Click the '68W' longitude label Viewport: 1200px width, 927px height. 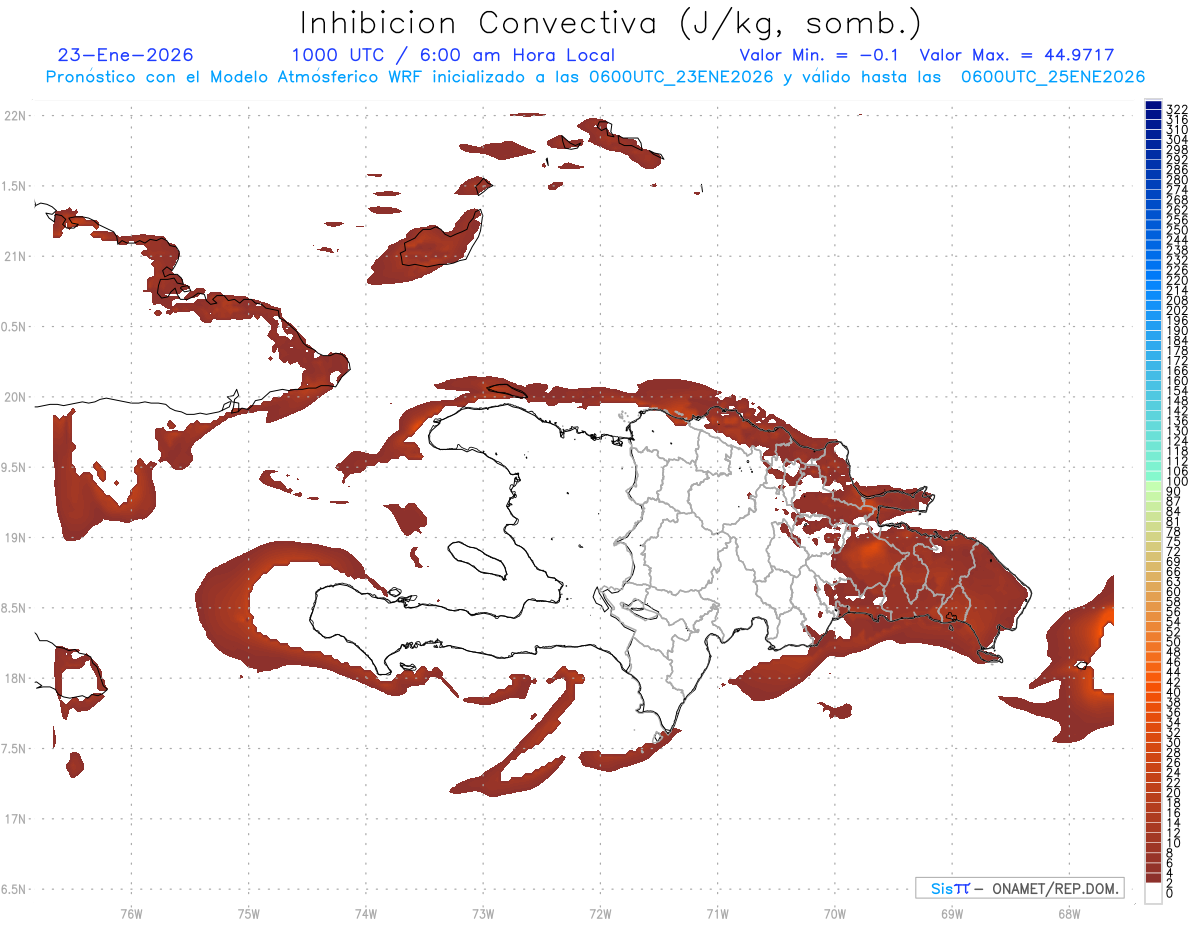(x=1068, y=913)
